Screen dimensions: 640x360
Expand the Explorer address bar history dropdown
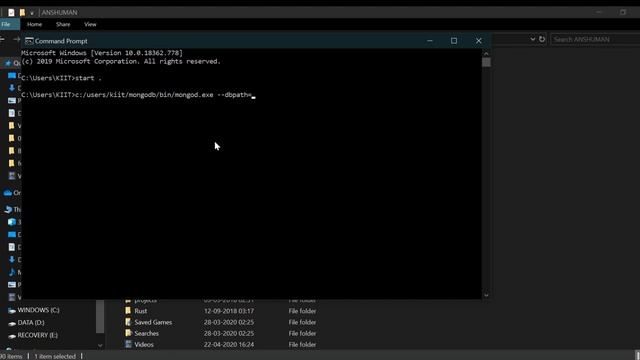click(x=533, y=39)
